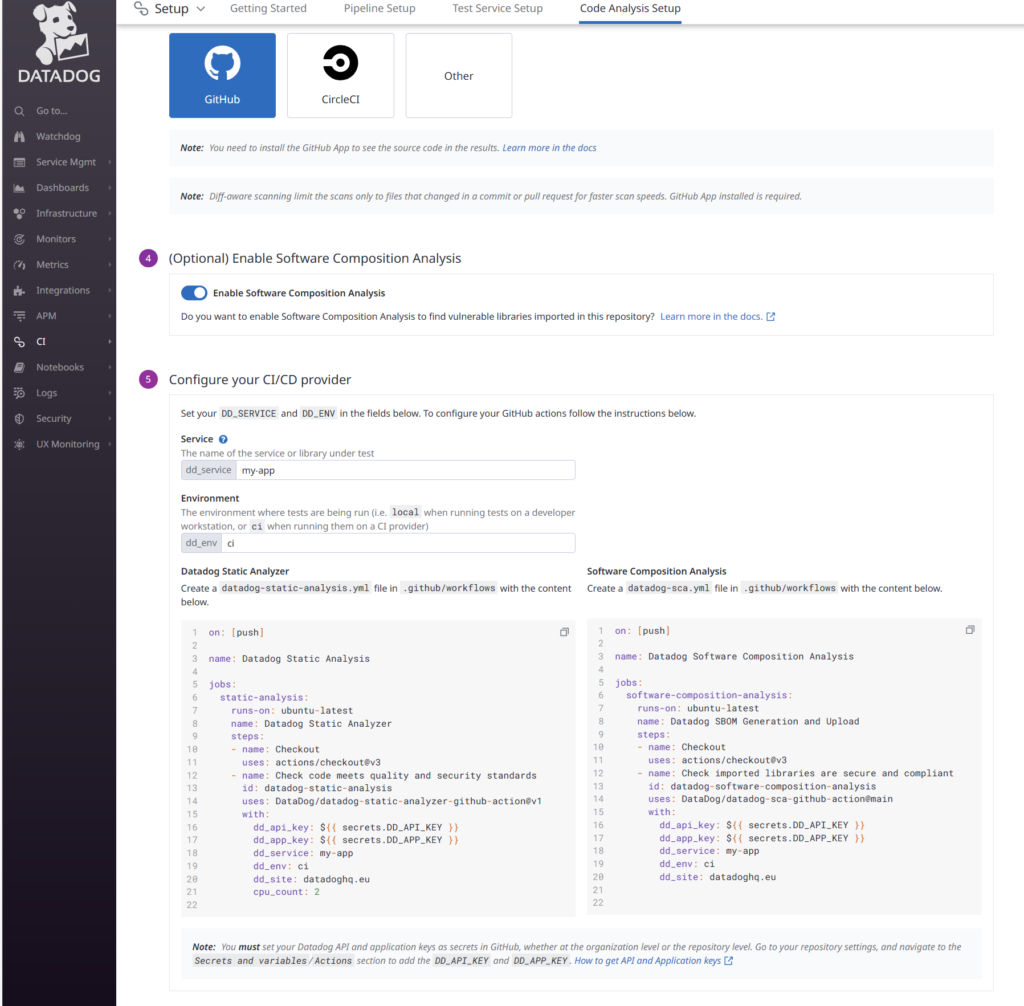Open the Notebooks menu item
This screenshot has width=1024, height=1006.
coord(58,367)
